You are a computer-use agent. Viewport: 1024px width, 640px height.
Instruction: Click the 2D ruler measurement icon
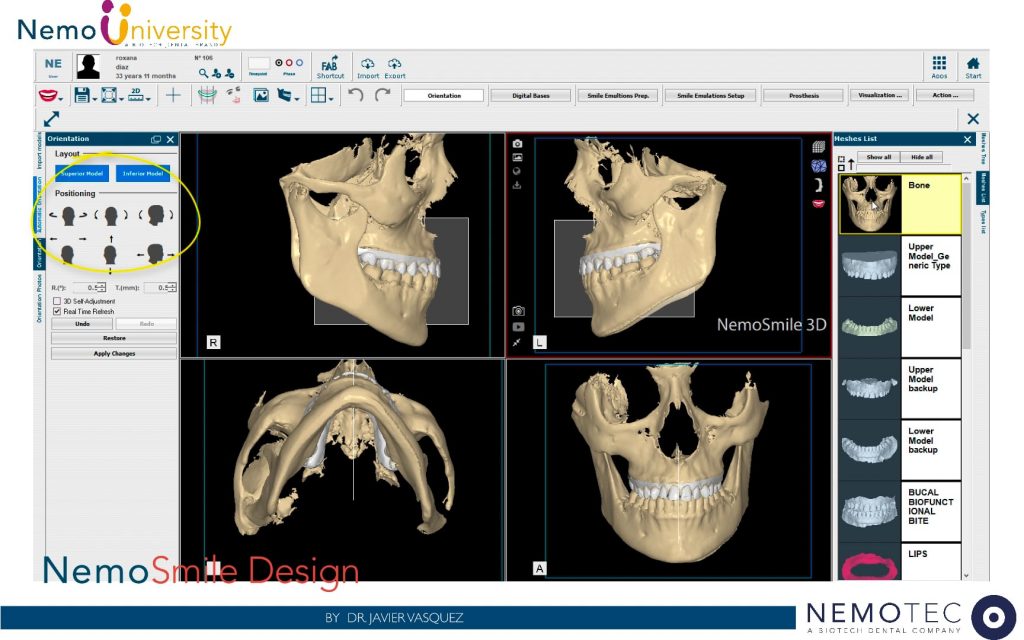click(136, 95)
